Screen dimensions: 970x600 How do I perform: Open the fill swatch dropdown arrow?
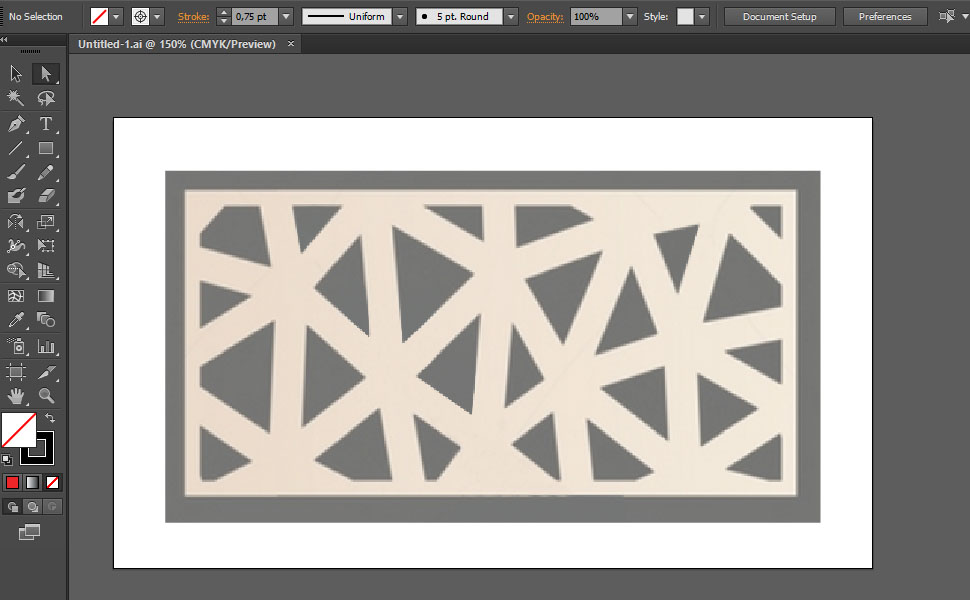pyautogui.click(x=116, y=17)
